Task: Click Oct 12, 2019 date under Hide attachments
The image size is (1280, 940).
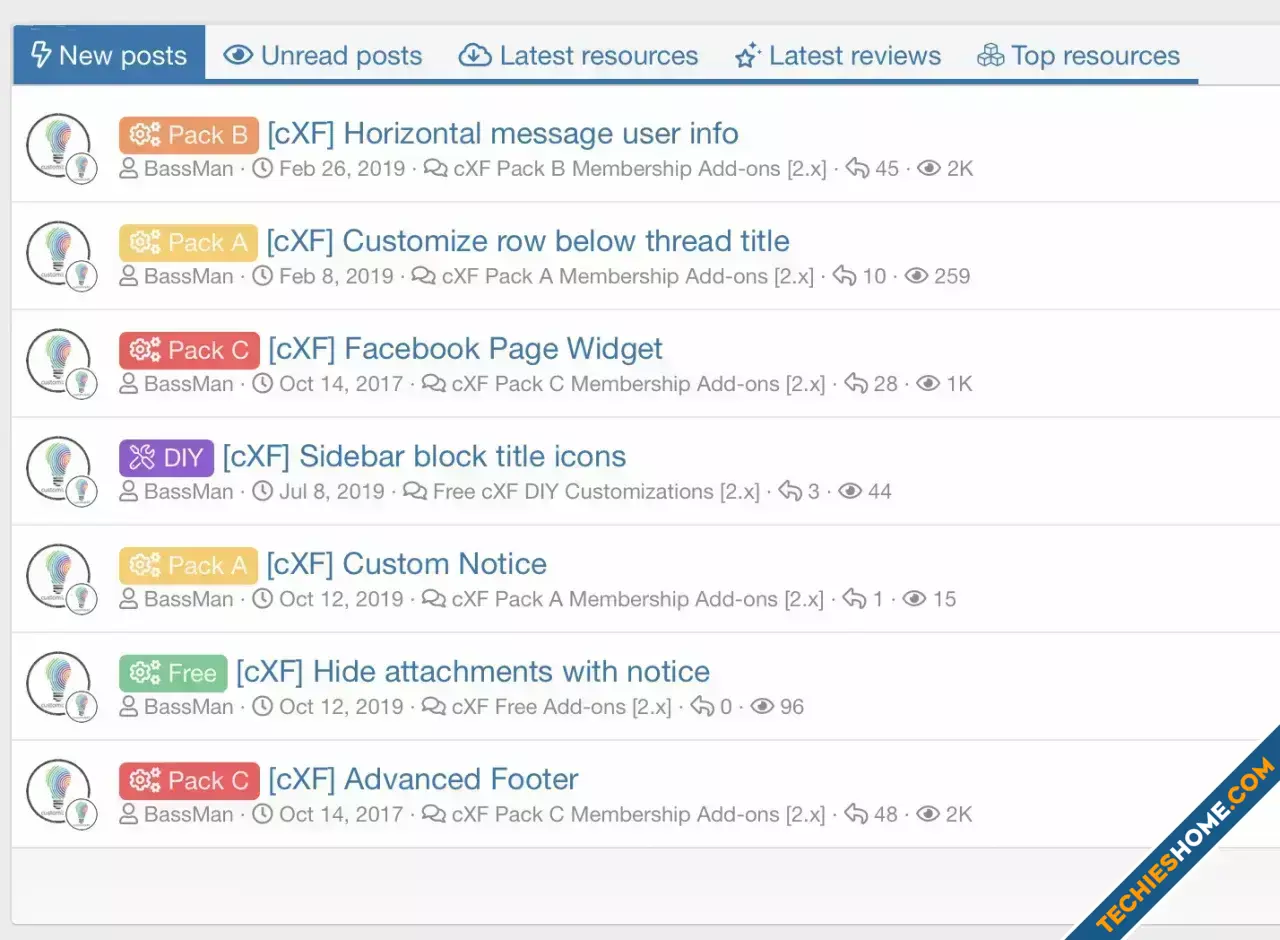Action: pyautogui.click(x=341, y=706)
